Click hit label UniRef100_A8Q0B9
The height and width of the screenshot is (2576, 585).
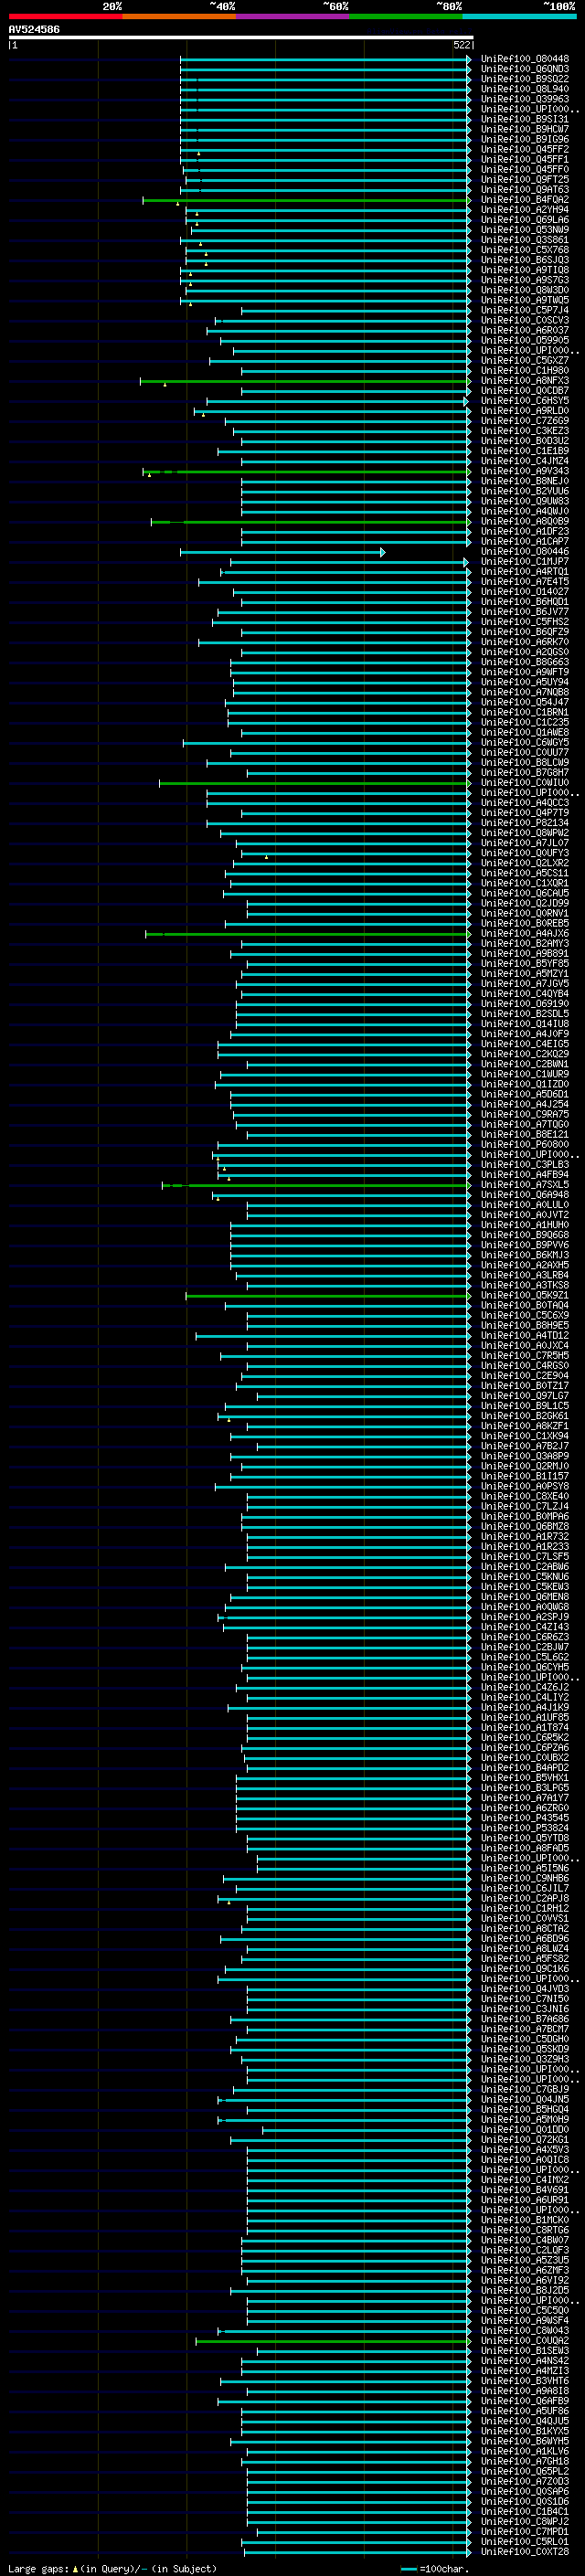tap(525, 521)
